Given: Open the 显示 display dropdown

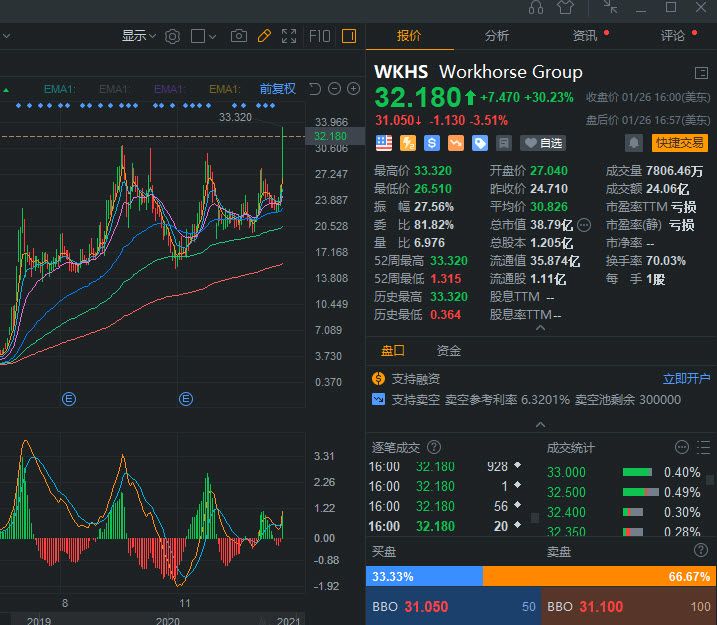Looking at the screenshot, I should tap(139, 36).
